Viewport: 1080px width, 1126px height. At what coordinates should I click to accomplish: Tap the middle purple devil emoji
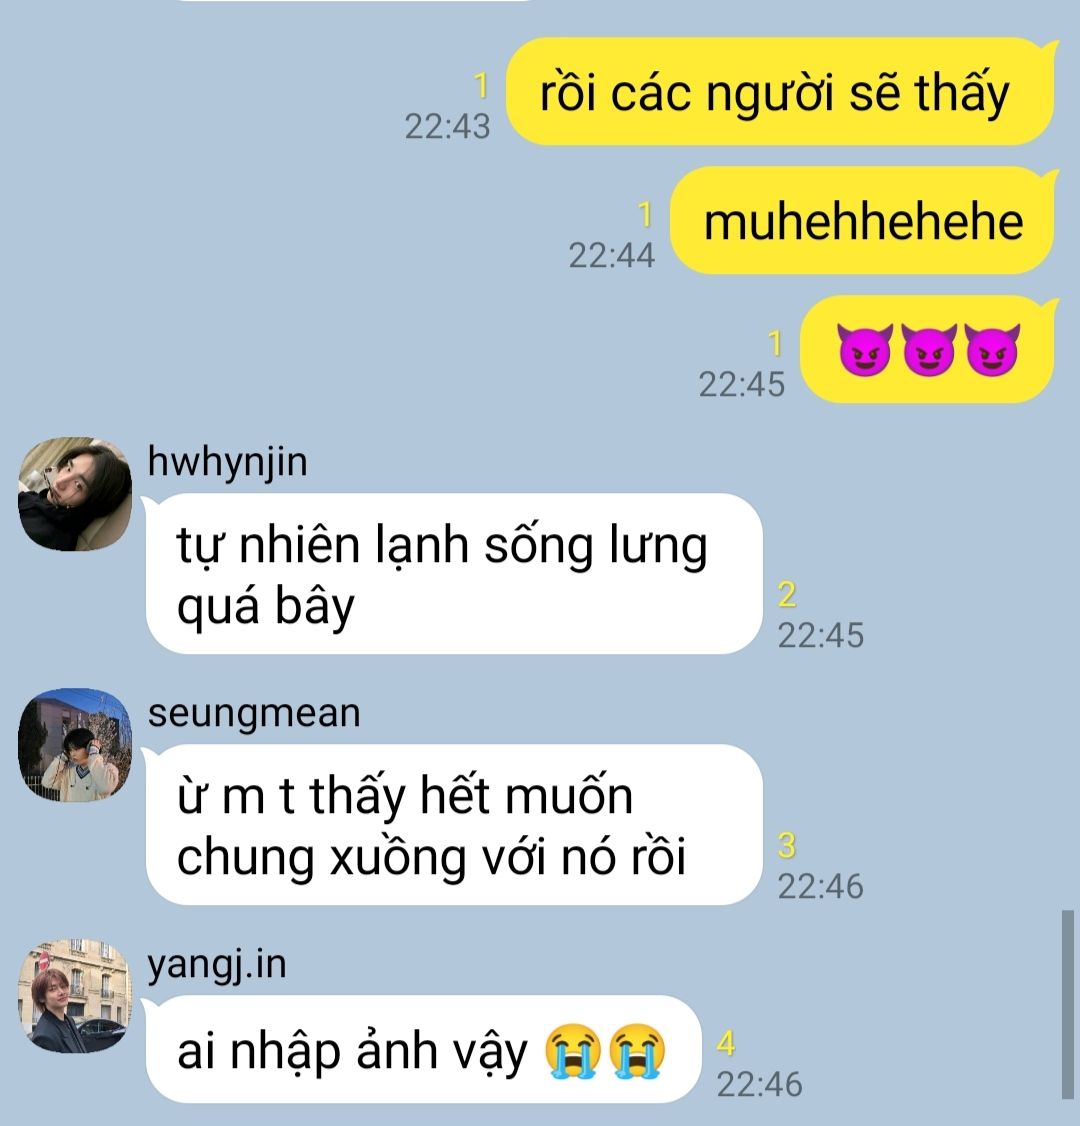(928, 350)
